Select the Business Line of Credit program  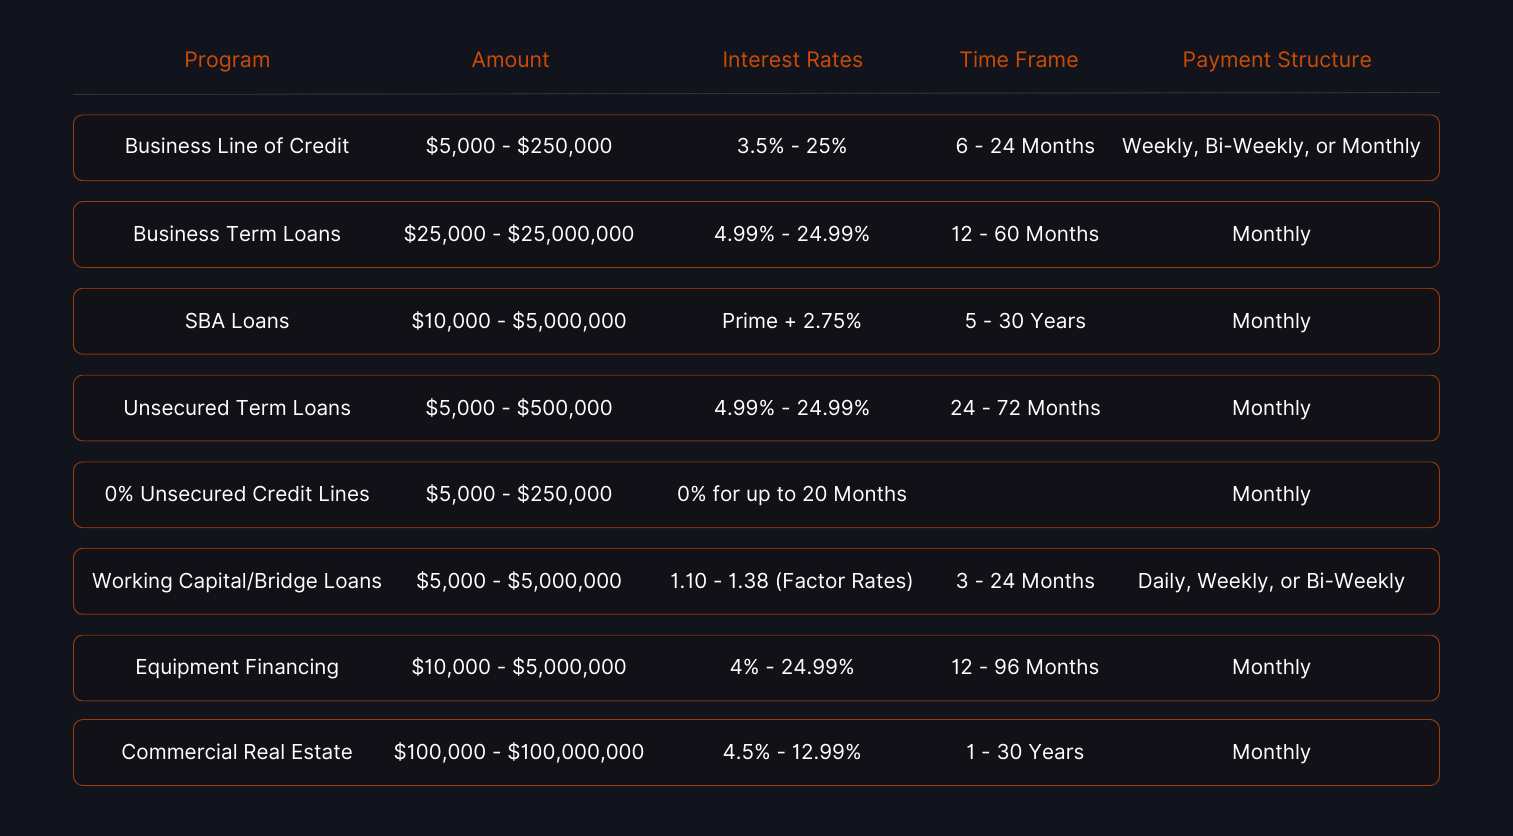point(237,146)
